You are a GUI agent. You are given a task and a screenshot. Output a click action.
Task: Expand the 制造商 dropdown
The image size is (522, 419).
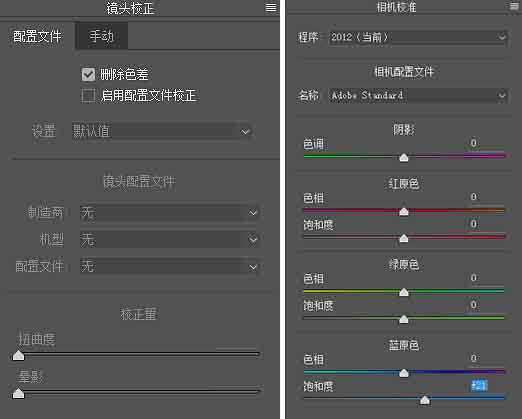(170, 212)
